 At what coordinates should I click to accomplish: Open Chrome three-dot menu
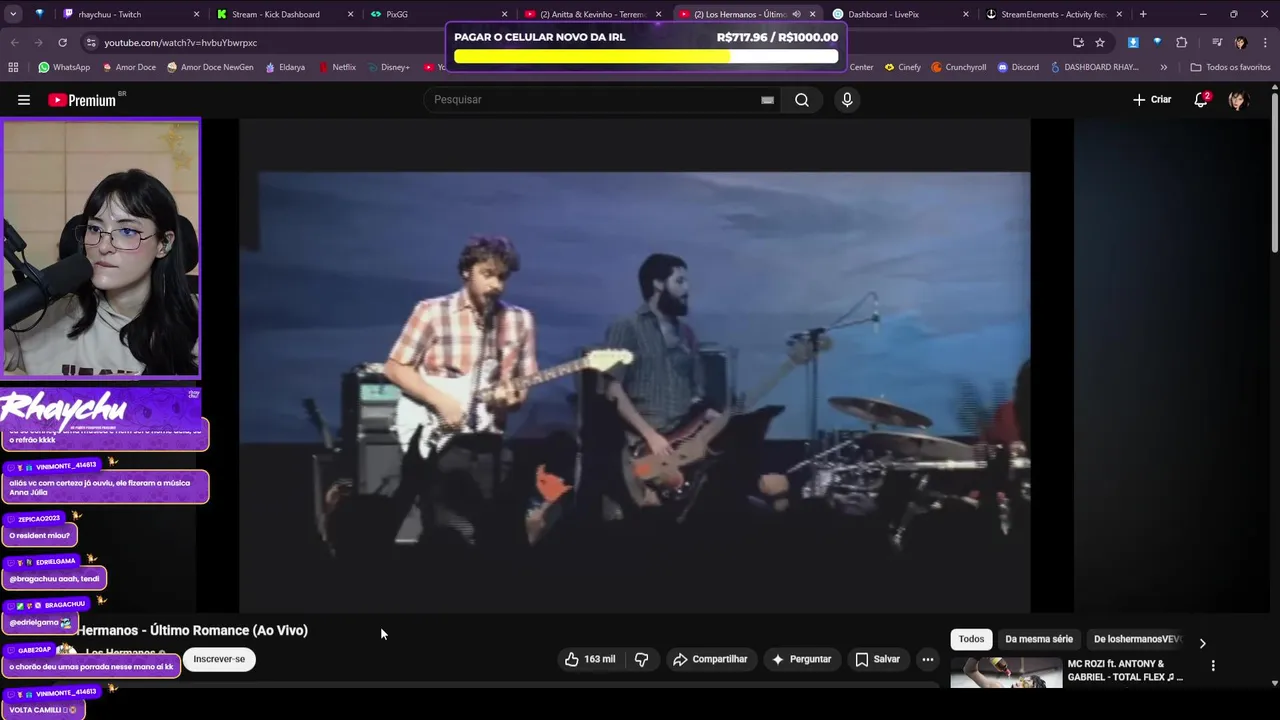tap(1265, 43)
